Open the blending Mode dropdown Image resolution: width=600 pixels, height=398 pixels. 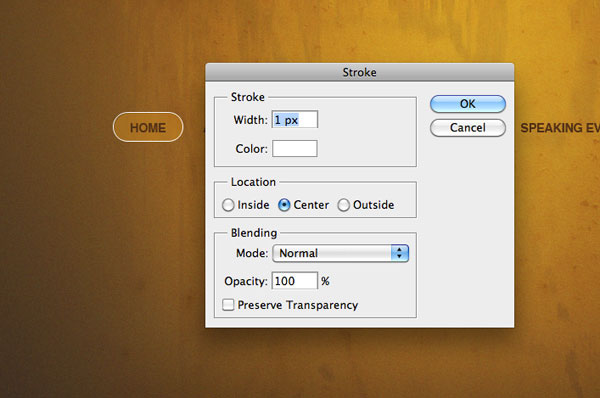click(341, 253)
